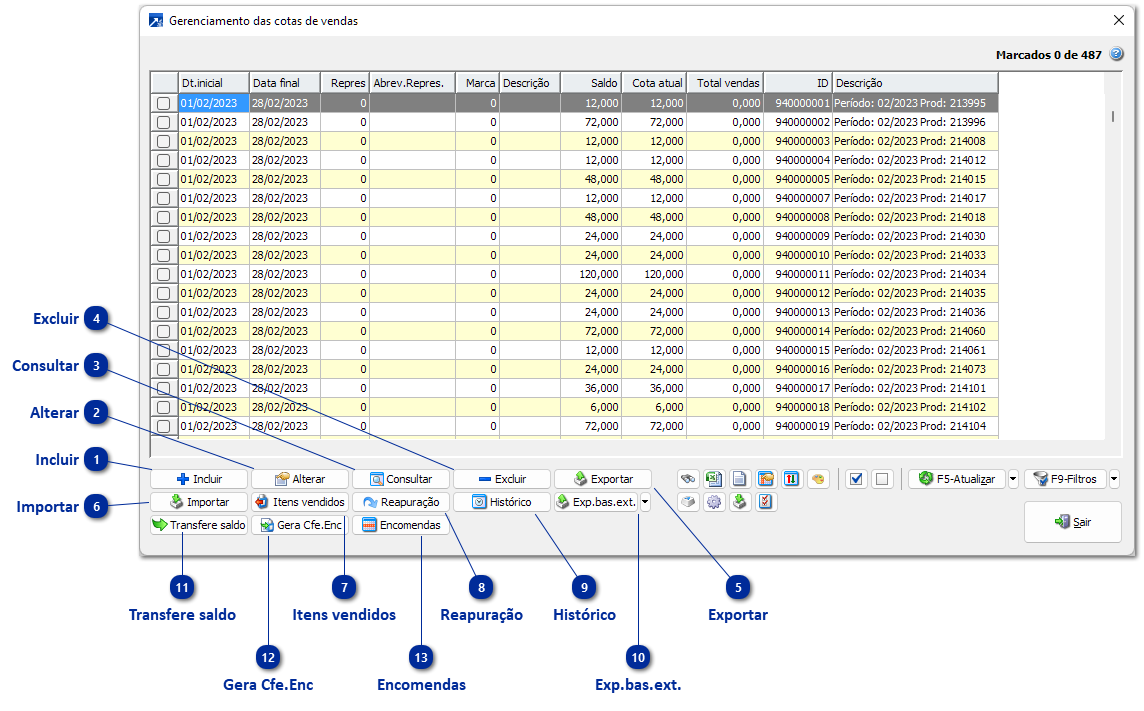Click the Transfere saldo button

click(x=198, y=525)
